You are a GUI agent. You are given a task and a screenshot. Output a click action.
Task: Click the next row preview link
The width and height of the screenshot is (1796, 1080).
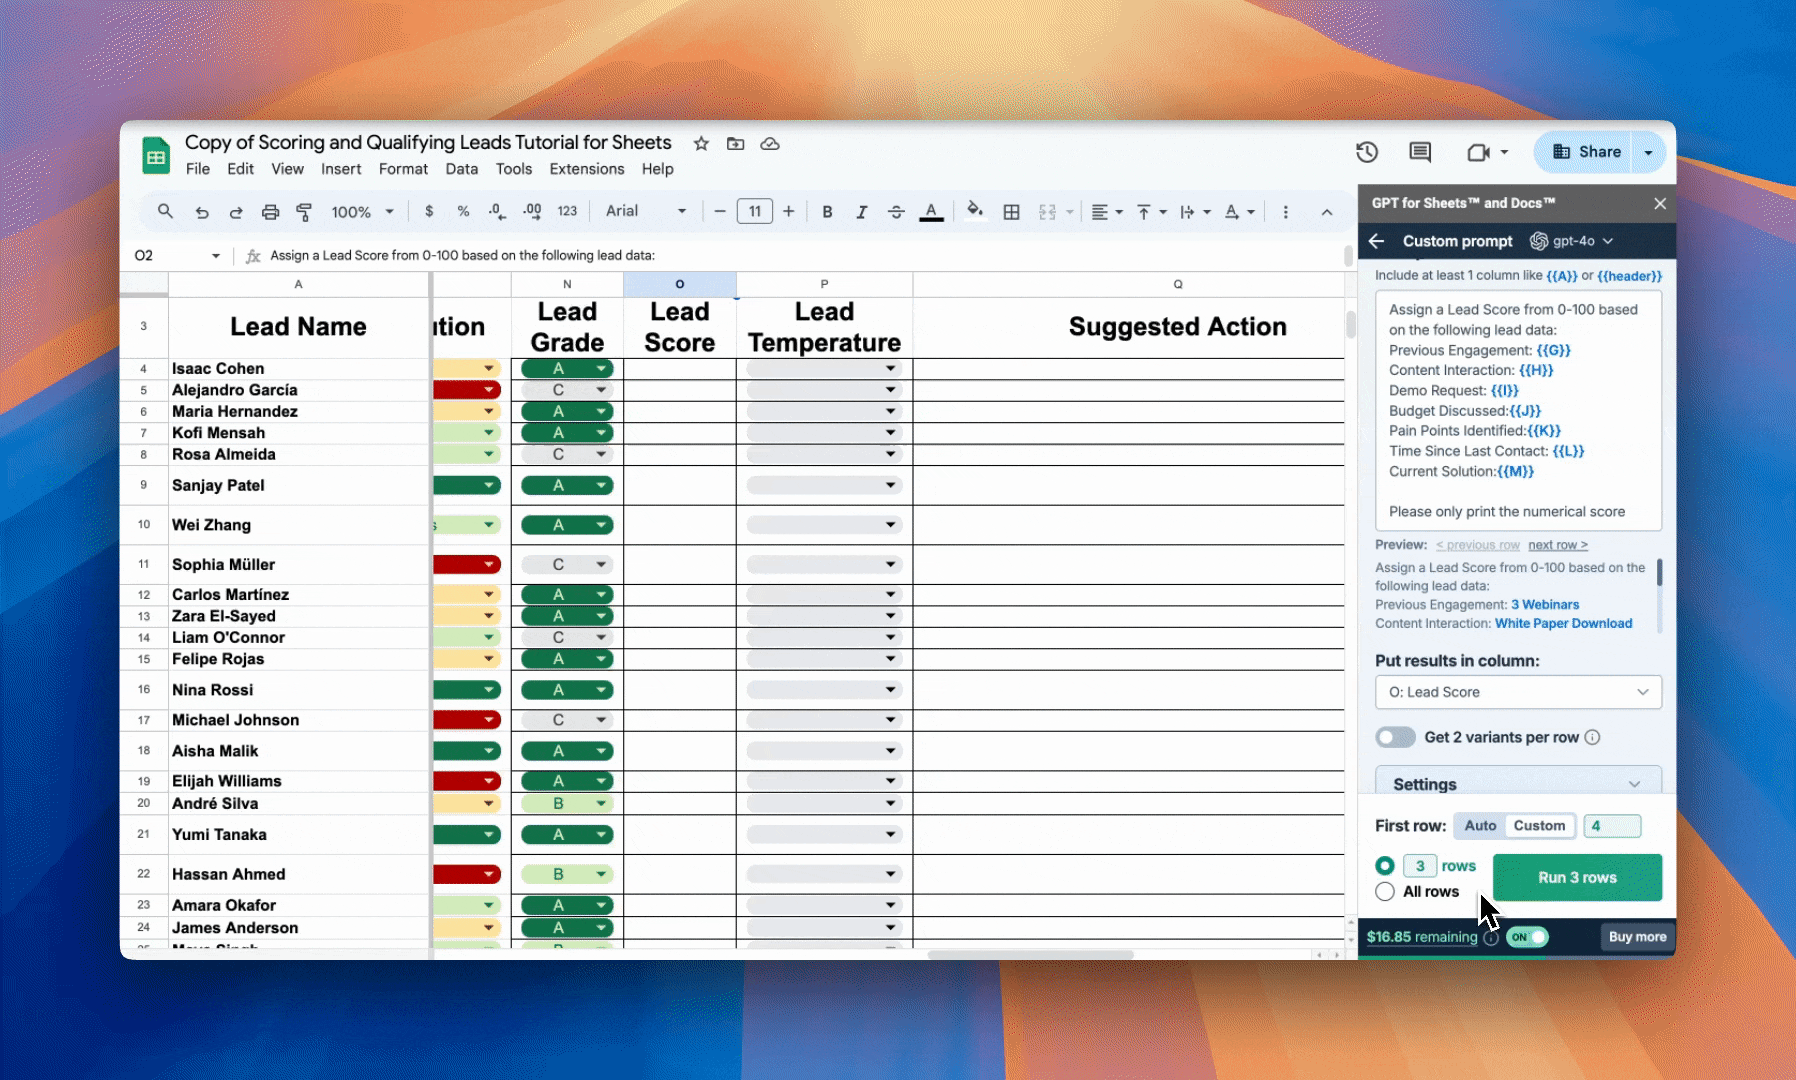[x=1557, y=545]
